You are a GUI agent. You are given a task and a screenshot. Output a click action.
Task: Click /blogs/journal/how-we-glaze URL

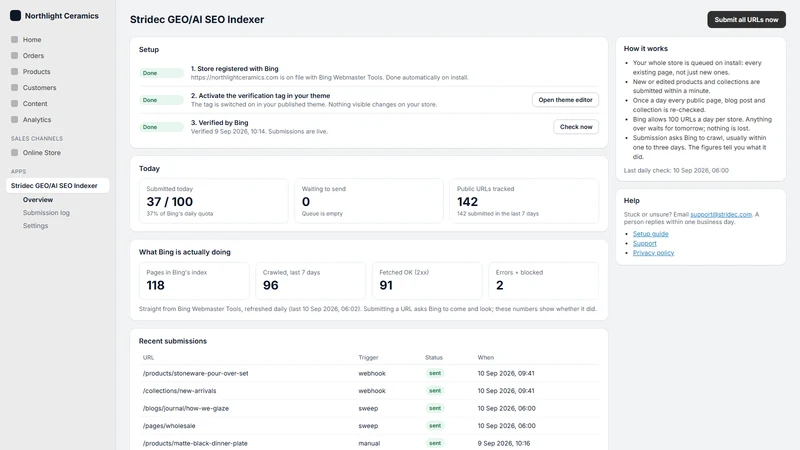tap(186, 408)
